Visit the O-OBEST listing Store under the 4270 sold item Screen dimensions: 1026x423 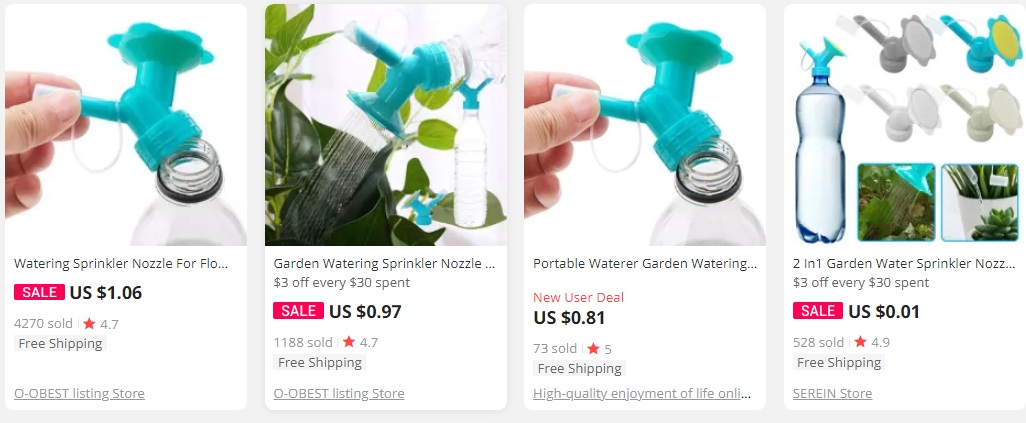click(x=79, y=394)
